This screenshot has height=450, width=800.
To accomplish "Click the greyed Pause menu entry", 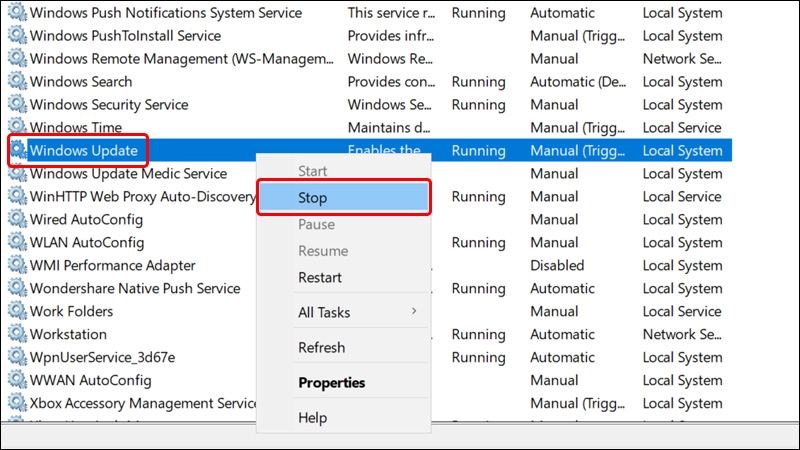I will 344,224.
